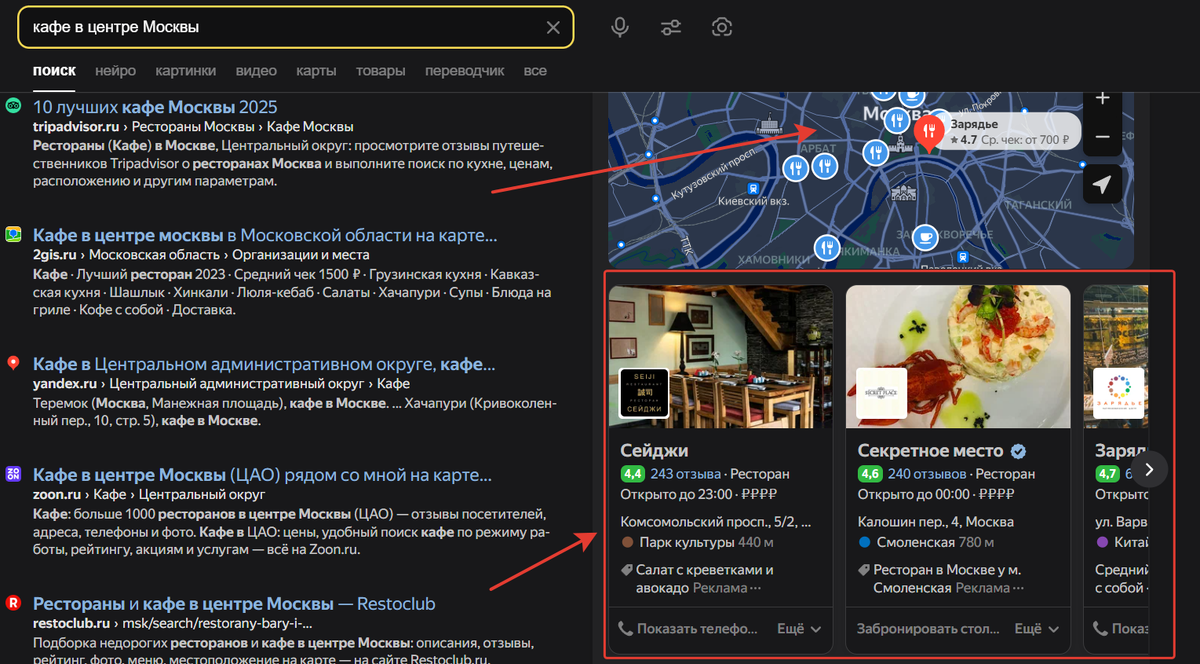Click the red Зарядье map pin

[x=928, y=131]
